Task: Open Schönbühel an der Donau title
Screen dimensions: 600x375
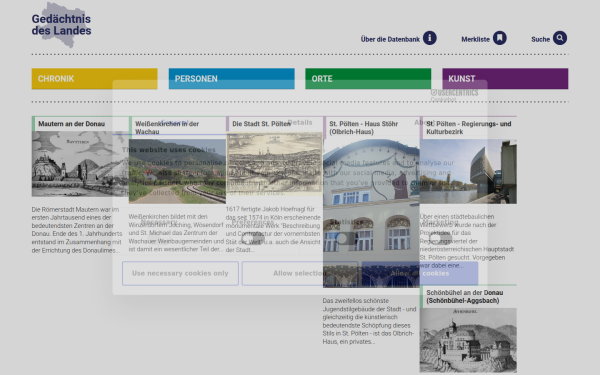Action: click(465, 297)
